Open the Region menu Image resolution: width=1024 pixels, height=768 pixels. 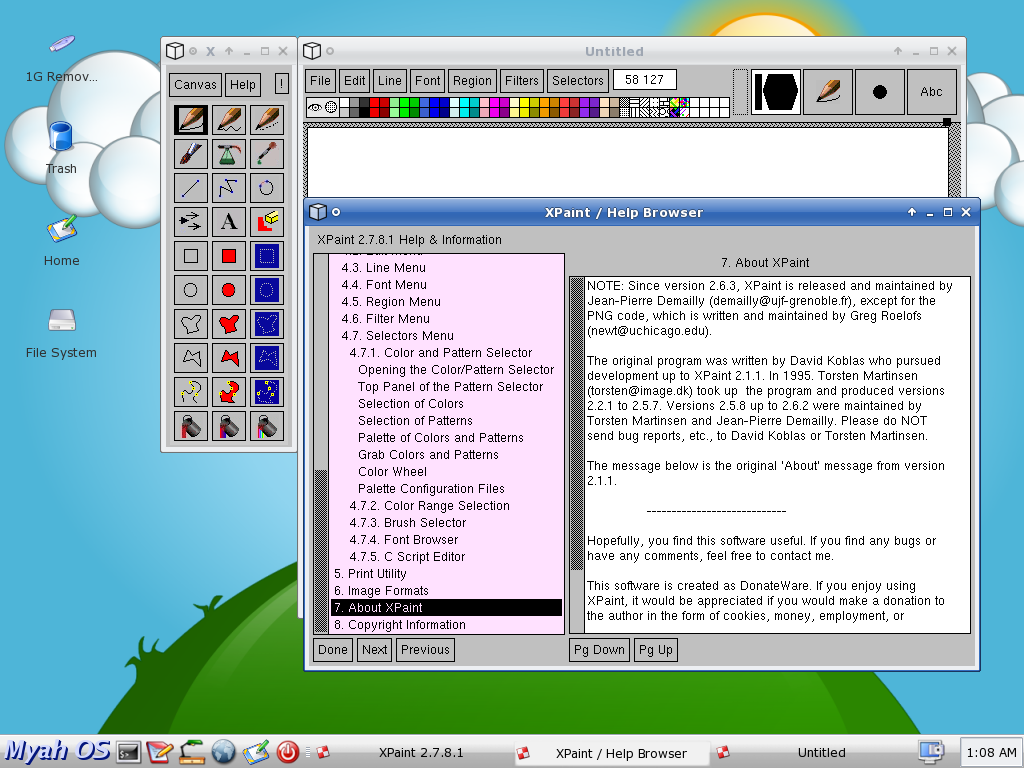coord(472,81)
